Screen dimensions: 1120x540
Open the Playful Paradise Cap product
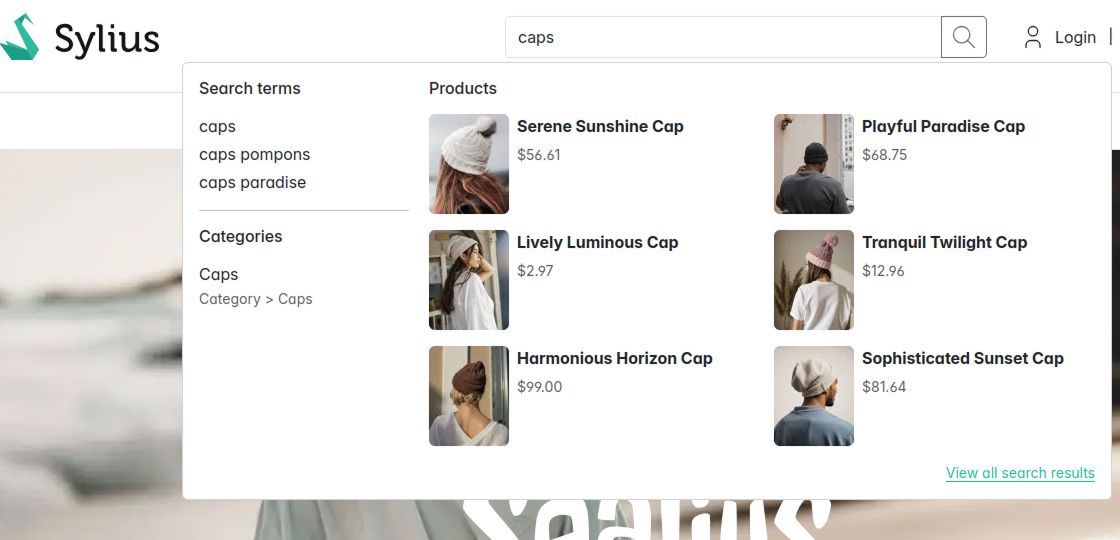(943, 126)
